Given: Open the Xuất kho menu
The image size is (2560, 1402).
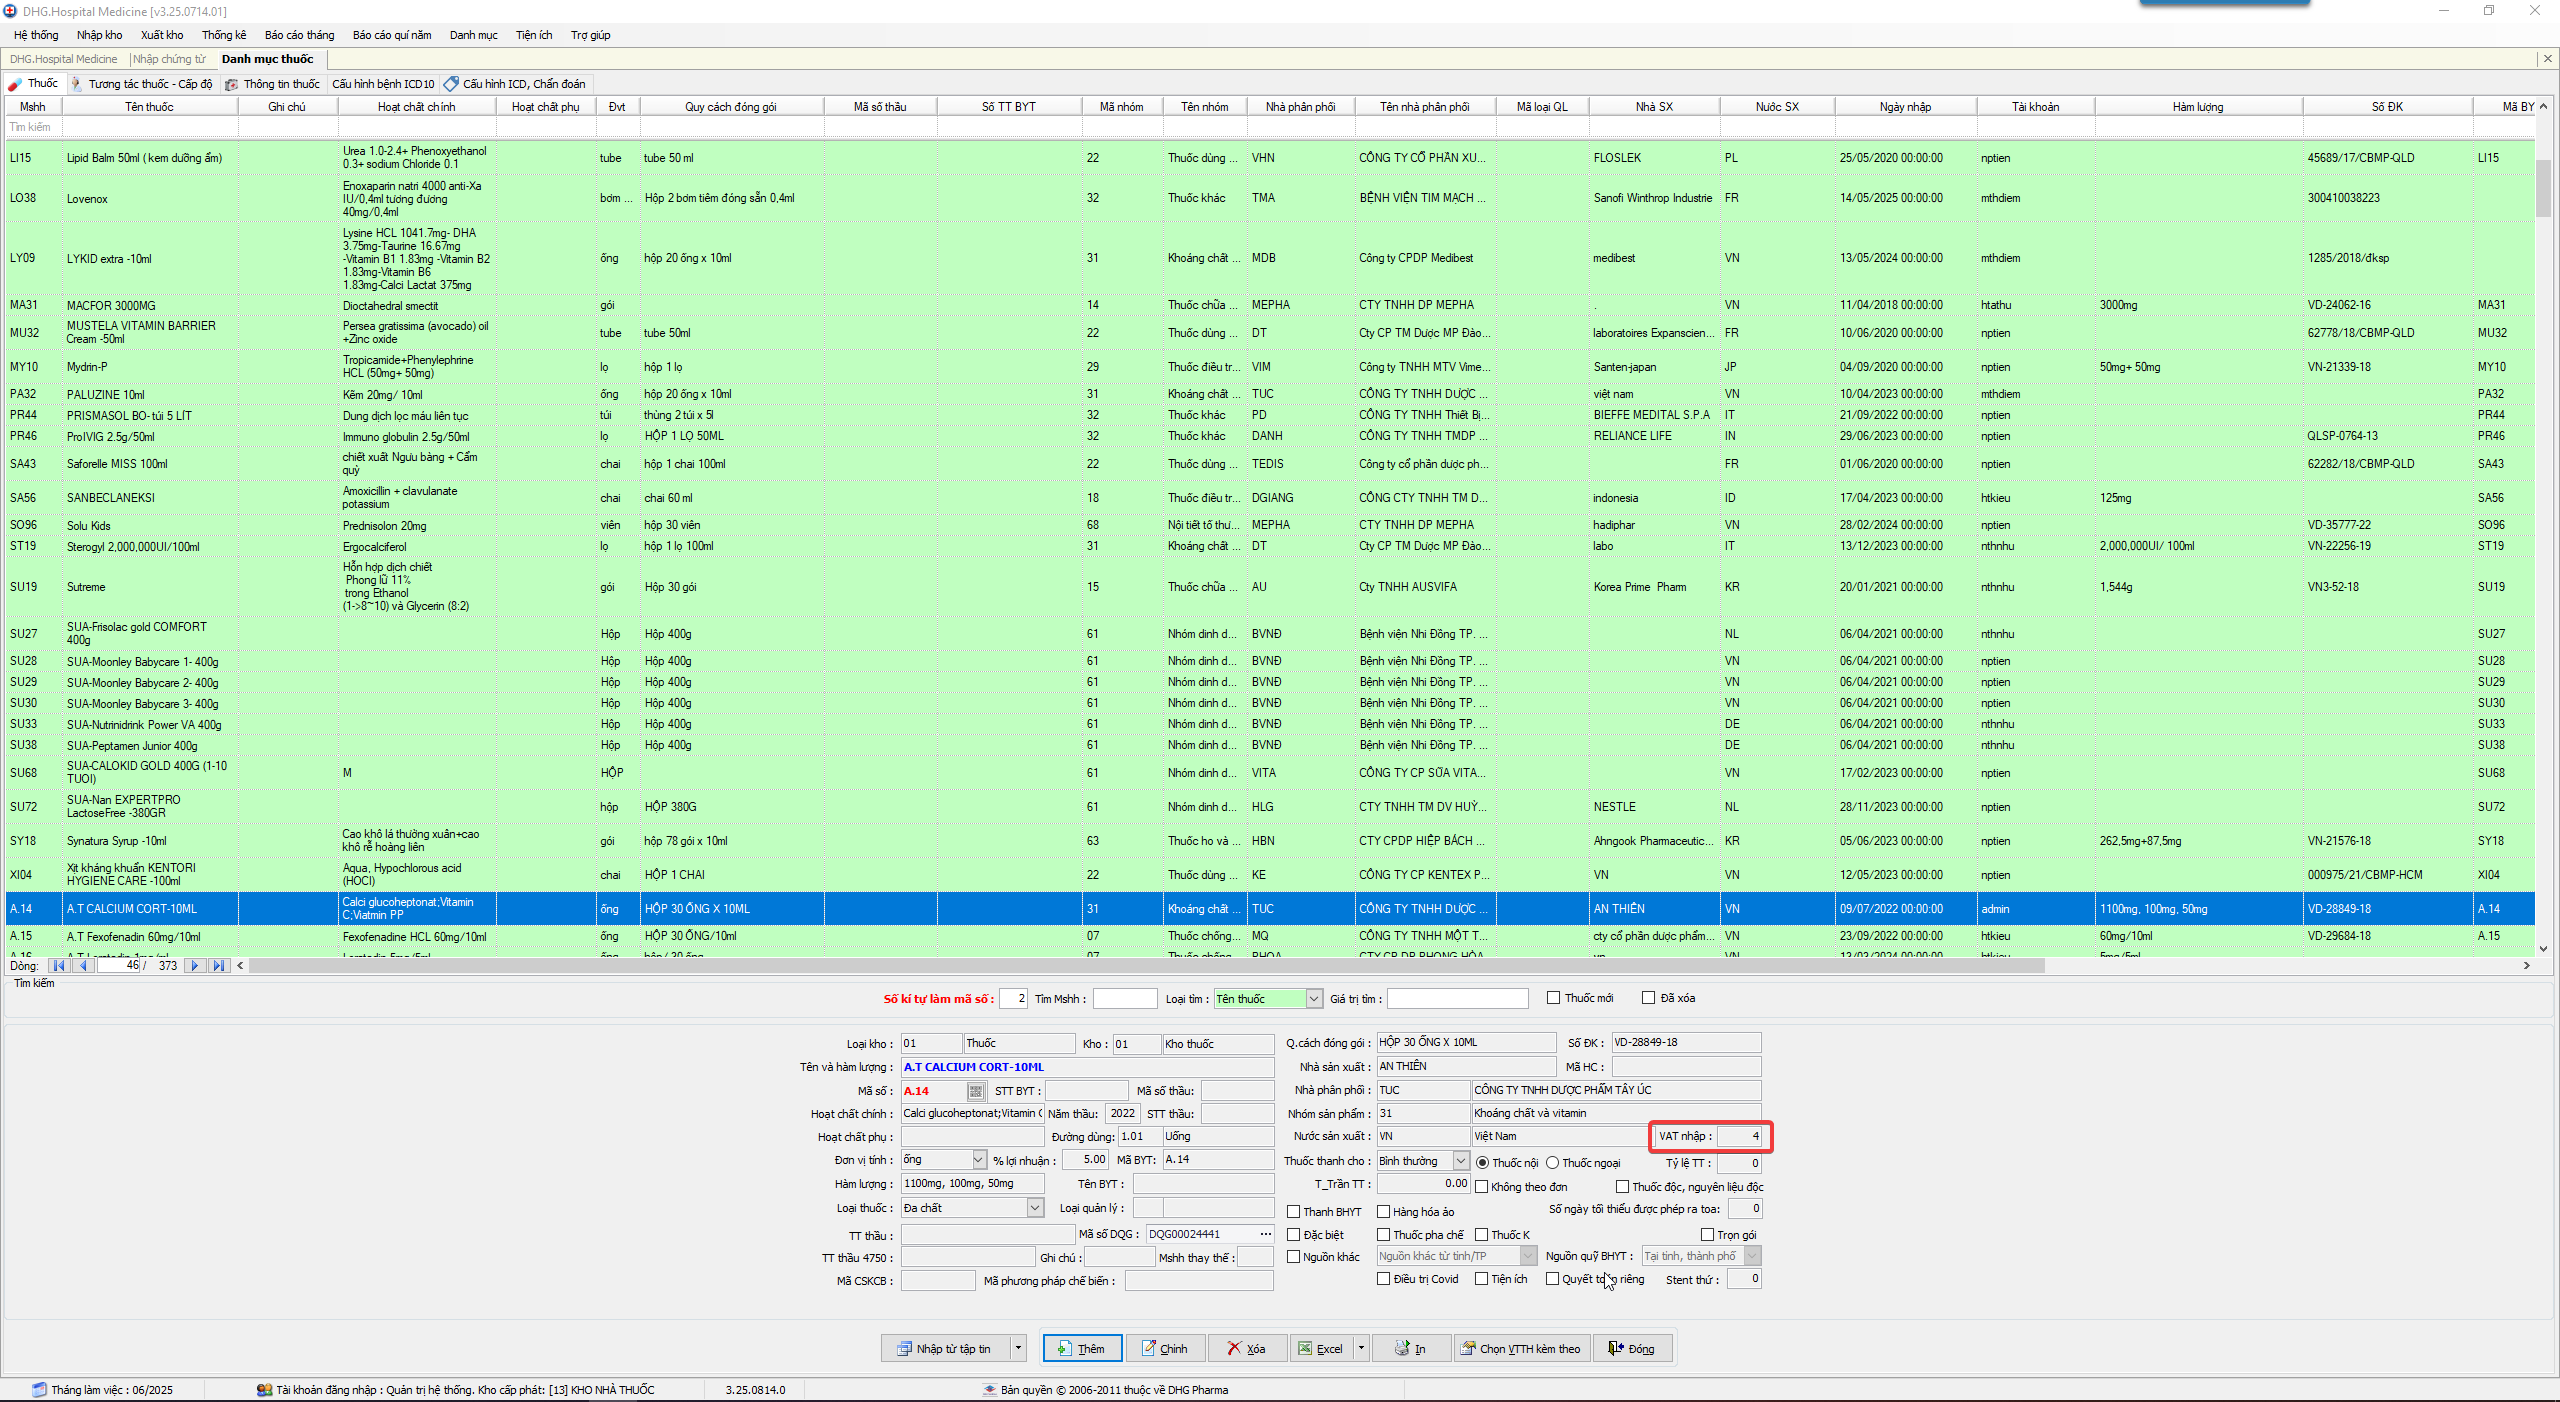Looking at the screenshot, I should click(162, 35).
